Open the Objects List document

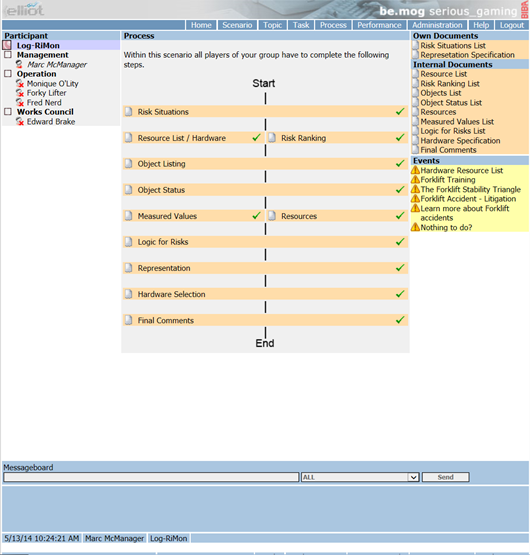[440, 93]
